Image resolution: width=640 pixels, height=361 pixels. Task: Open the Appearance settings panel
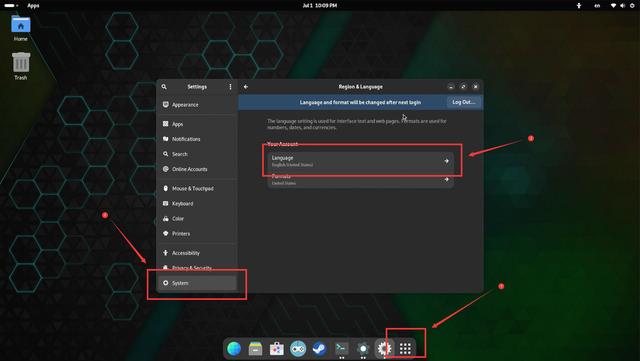(x=197, y=105)
